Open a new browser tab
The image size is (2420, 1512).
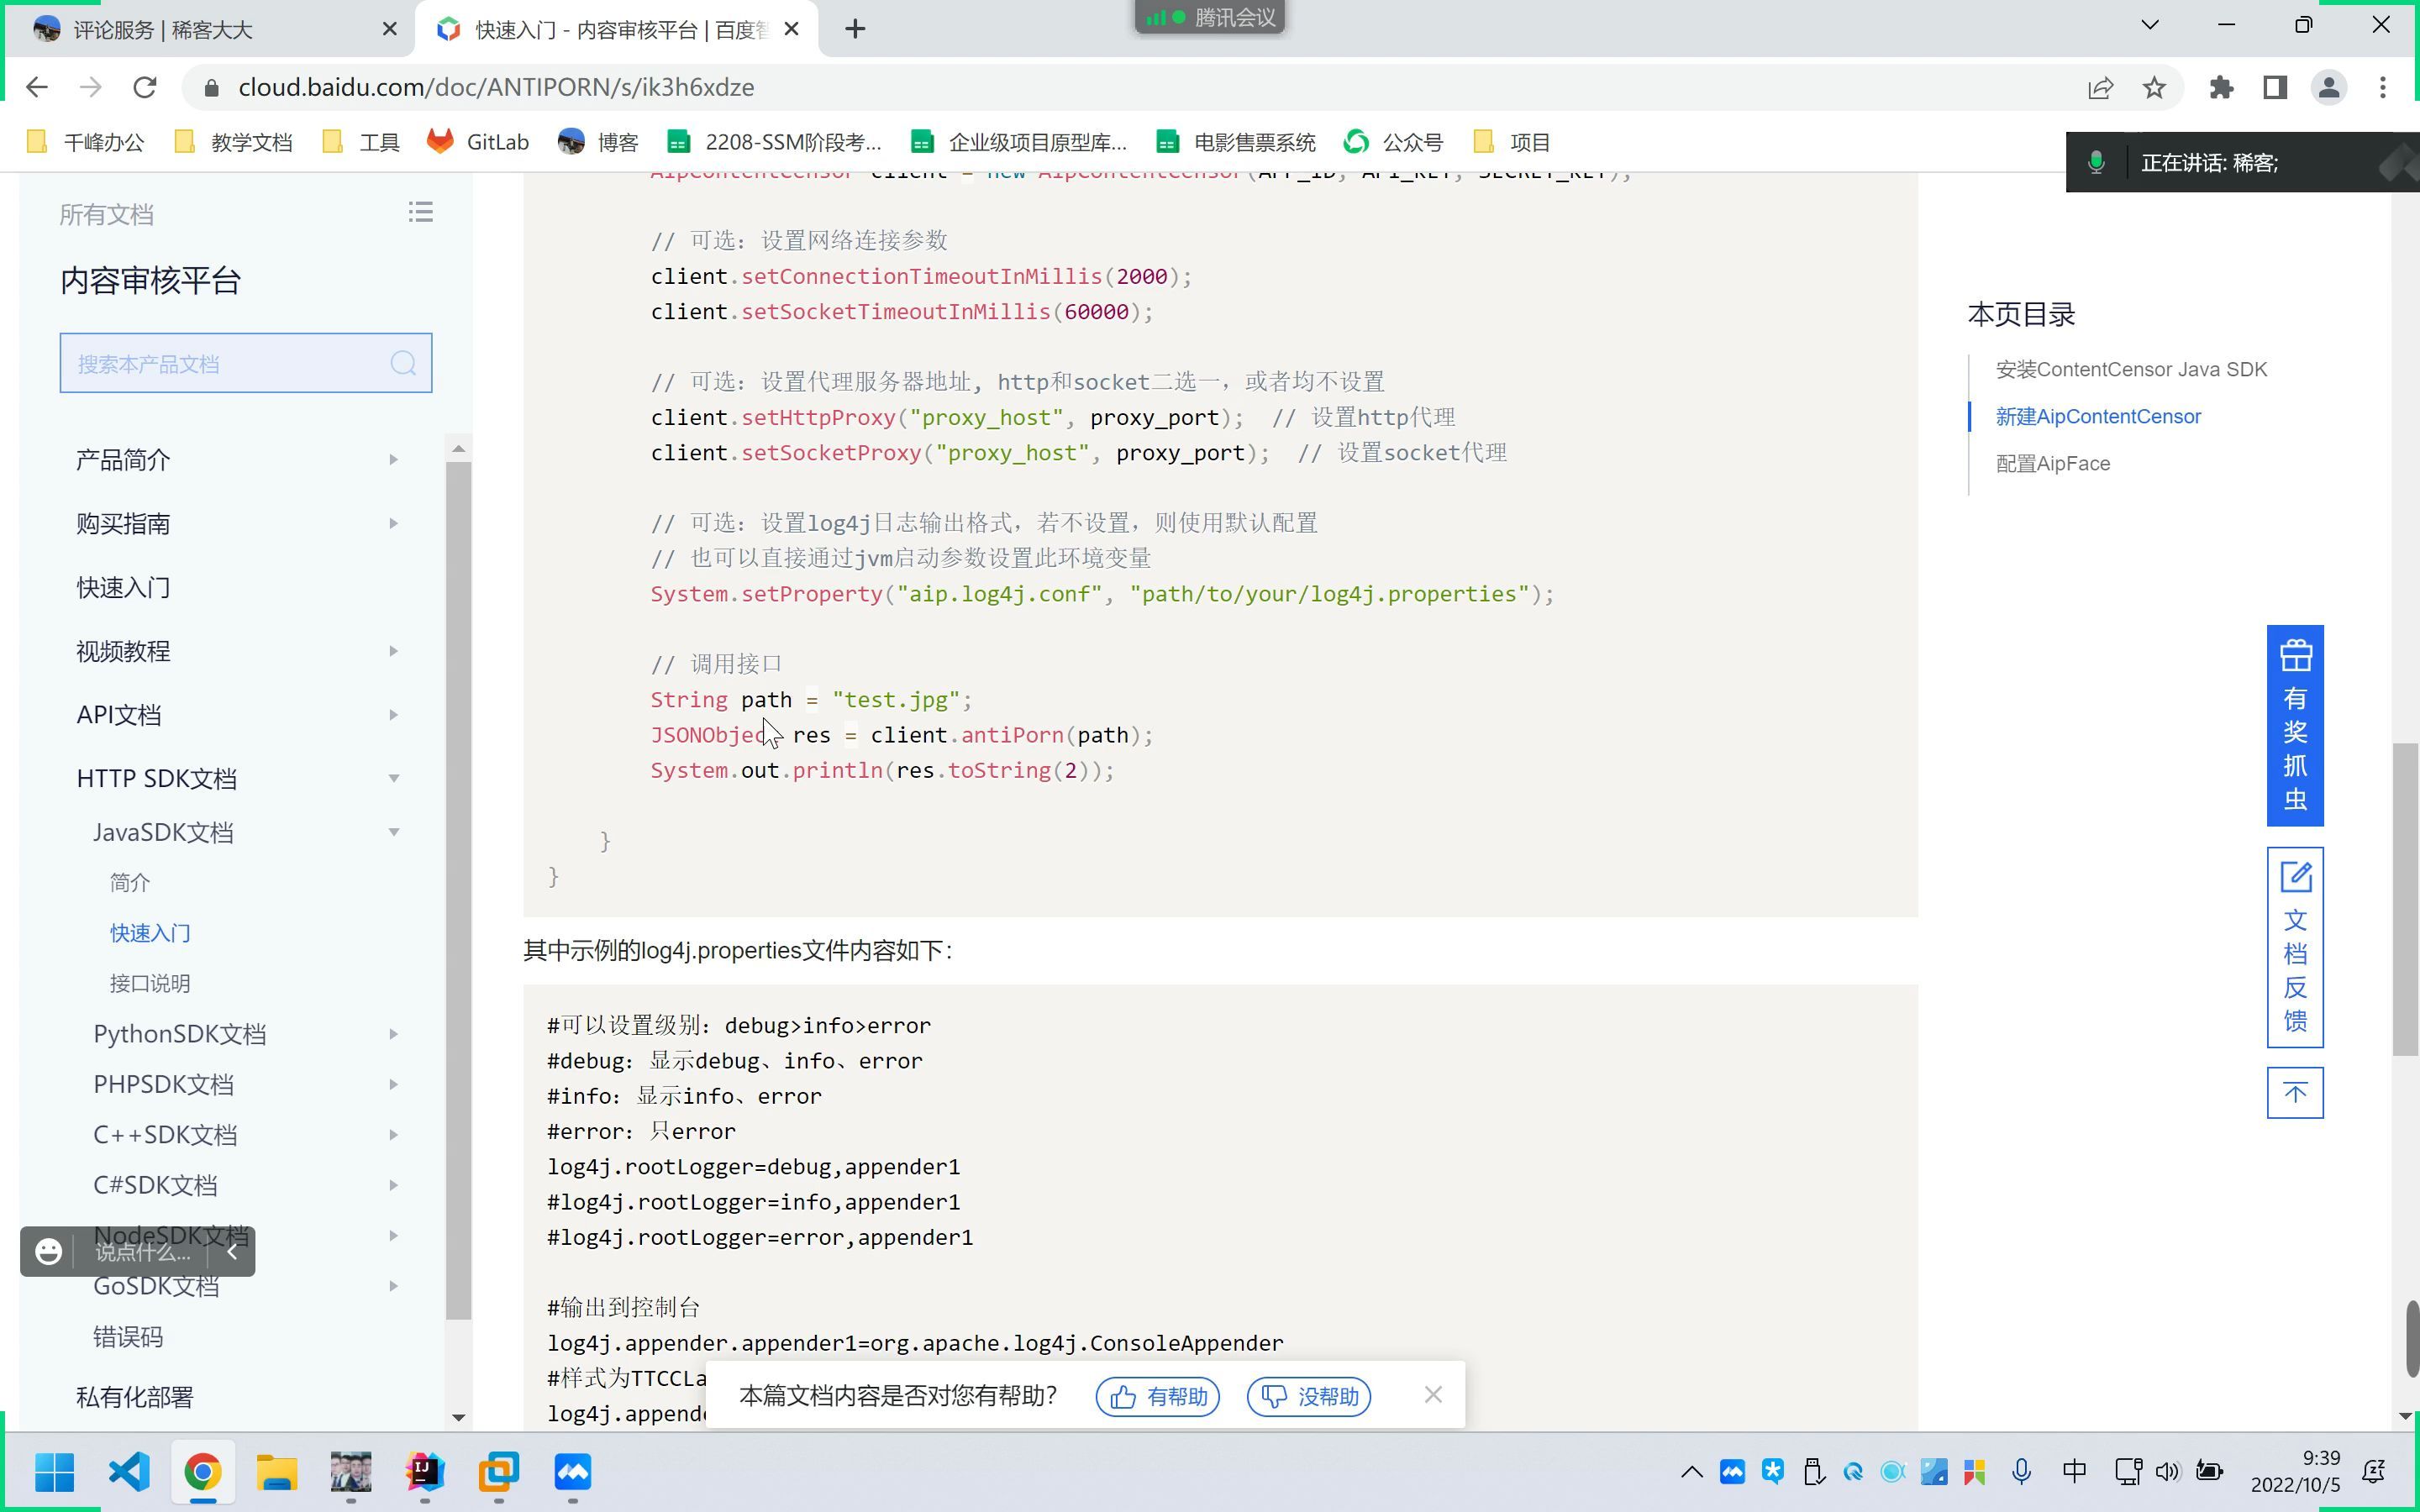[x=855, y=29]
